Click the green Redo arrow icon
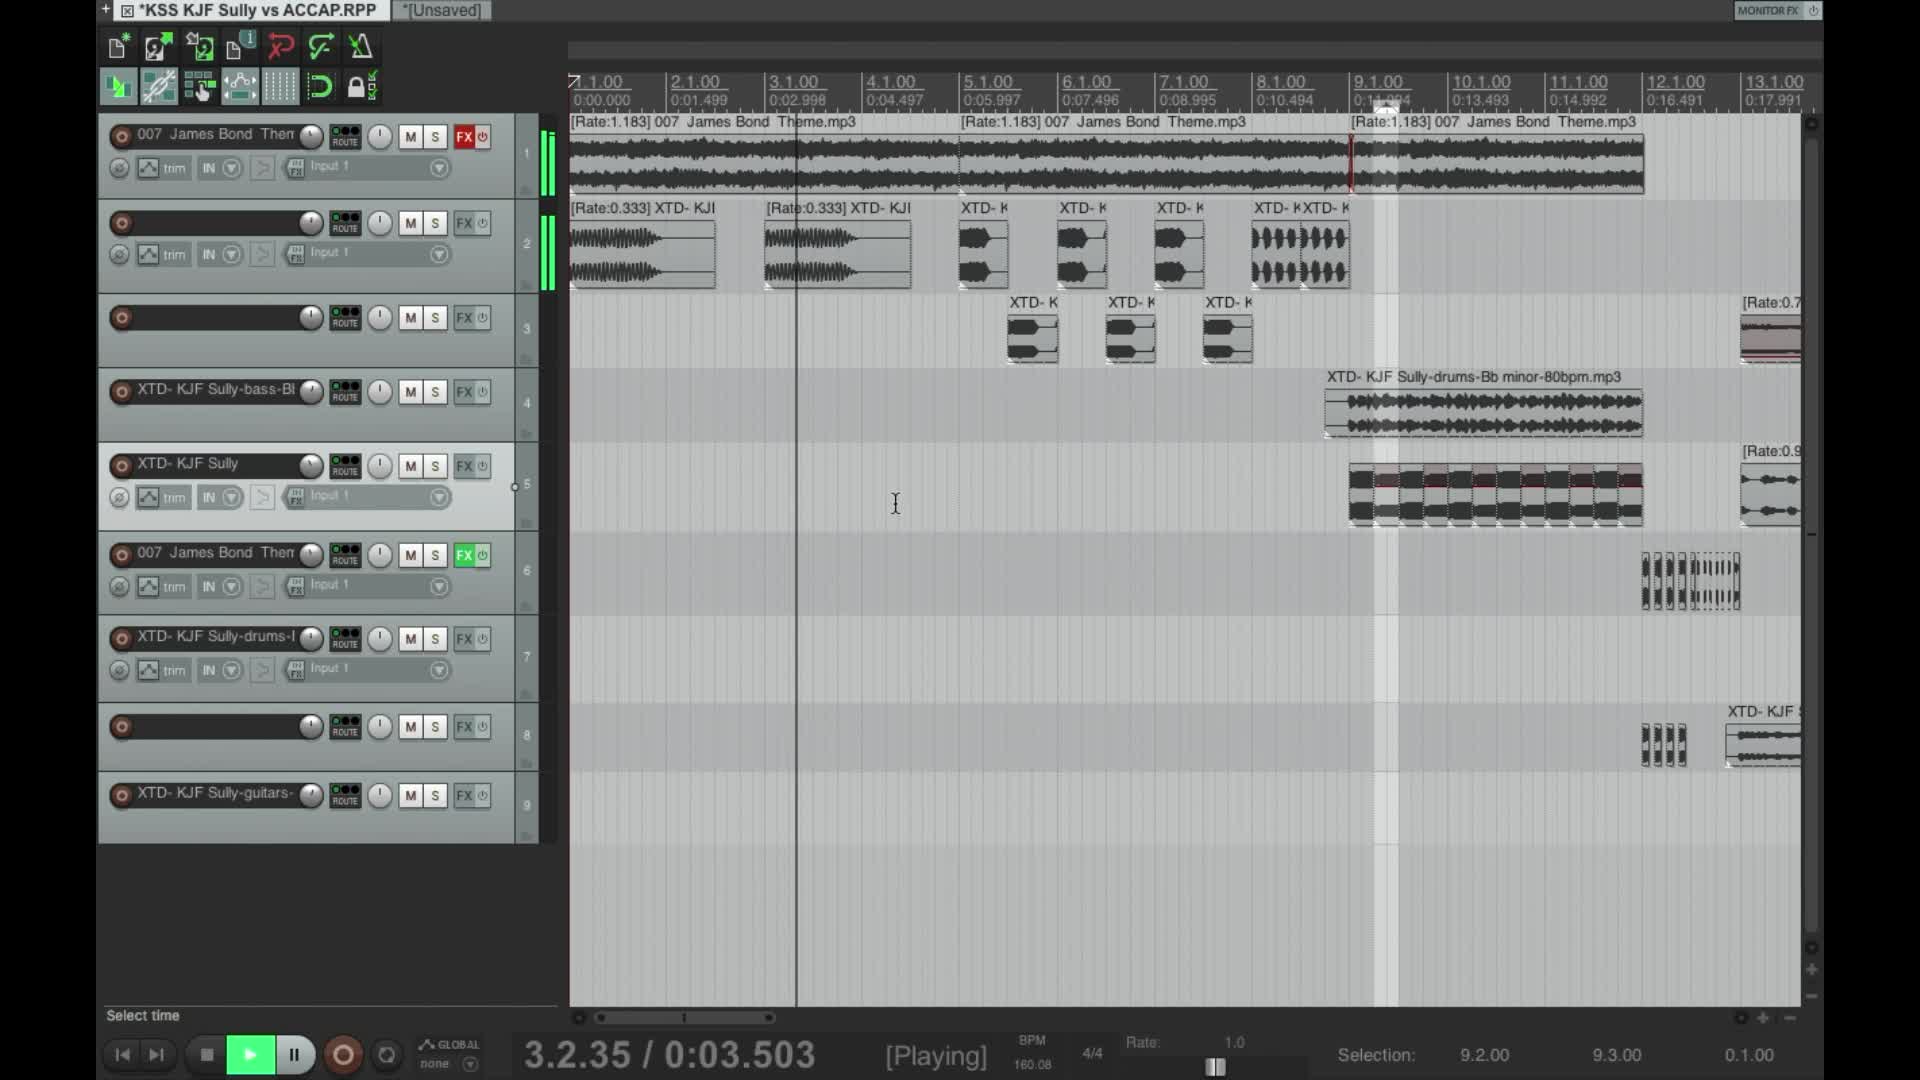Viewport: 1920px width, 1080px height. (321, 47)
